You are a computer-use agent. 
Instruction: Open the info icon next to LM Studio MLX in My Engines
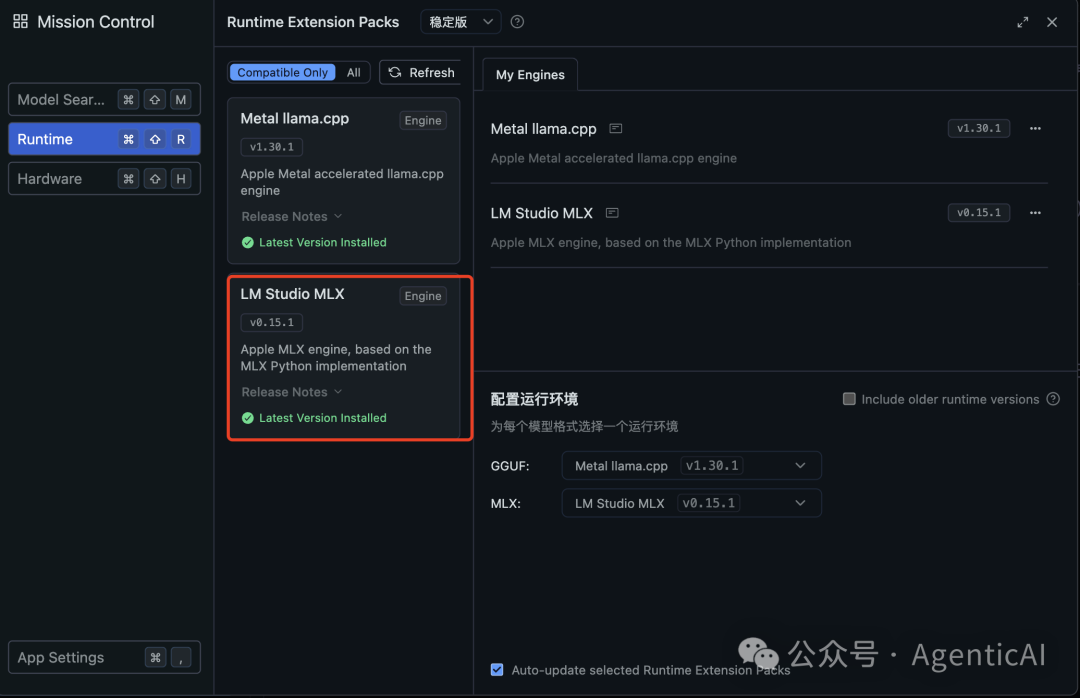click(612, 213)
